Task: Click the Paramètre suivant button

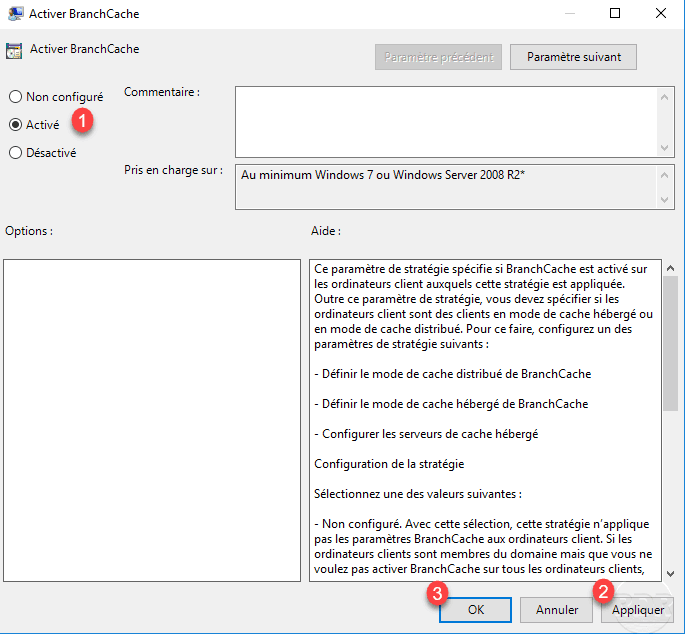Action: (x=573, y=57)
